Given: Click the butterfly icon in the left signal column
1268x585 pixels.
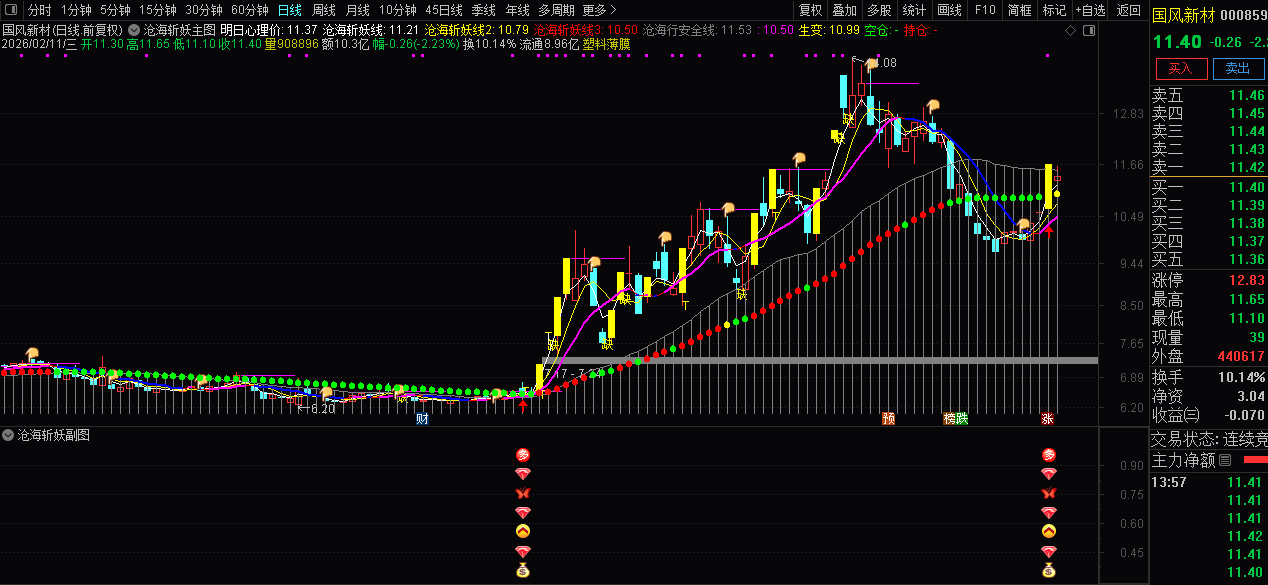Looking at the screenshot, I should click(522, 493).
